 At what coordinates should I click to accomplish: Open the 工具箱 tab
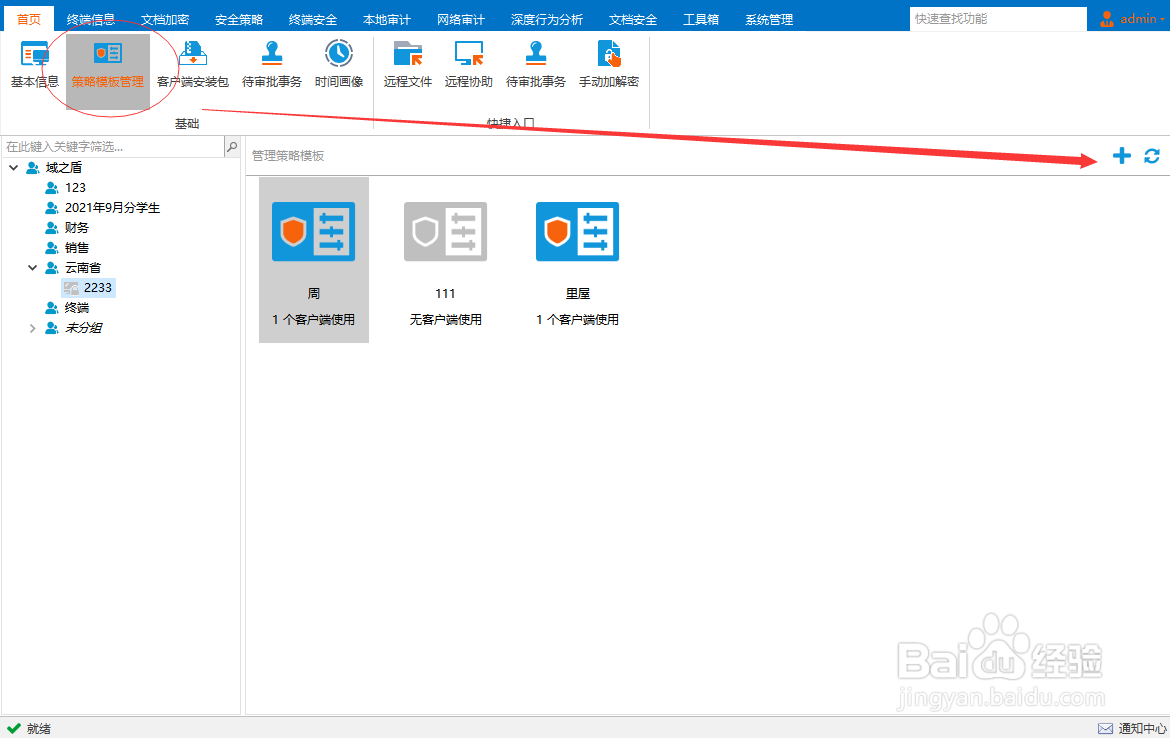(x=701, y=19)
